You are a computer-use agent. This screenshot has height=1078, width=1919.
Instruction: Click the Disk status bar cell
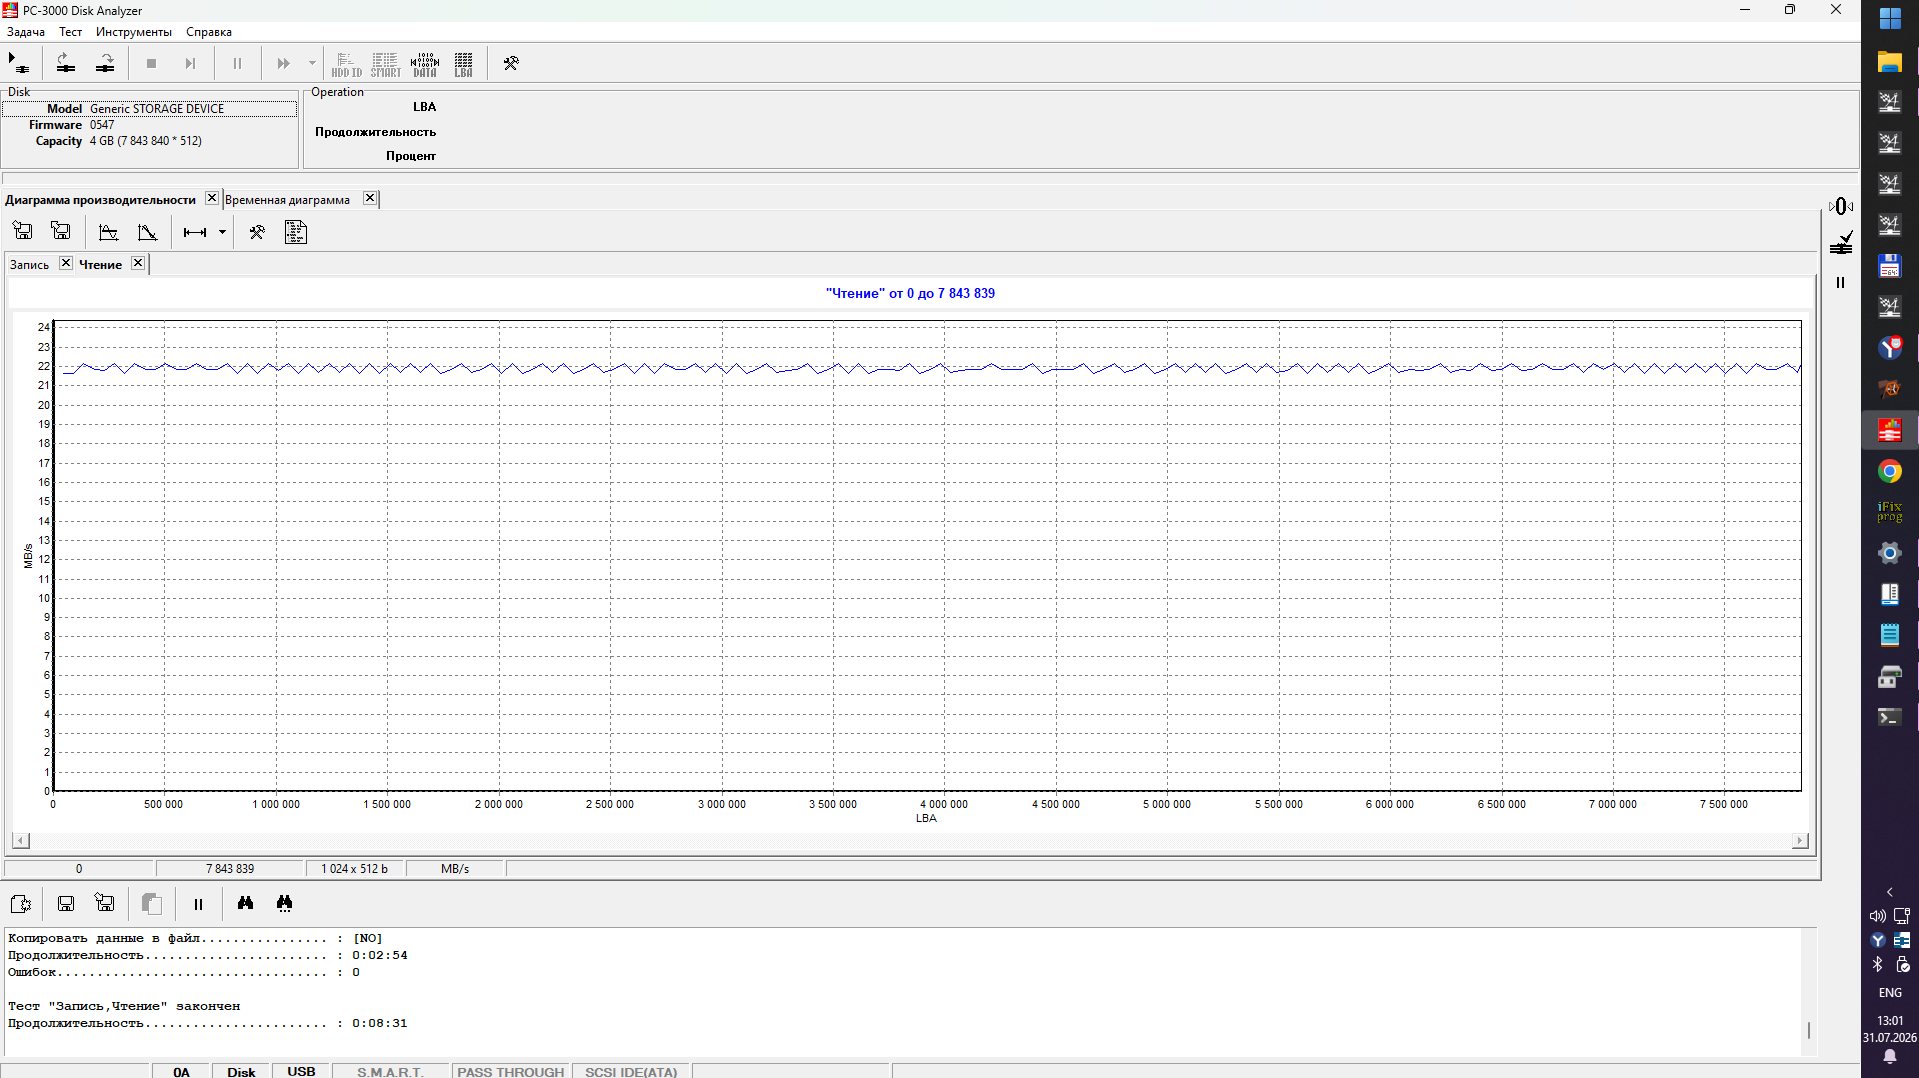pos(241,1071)
